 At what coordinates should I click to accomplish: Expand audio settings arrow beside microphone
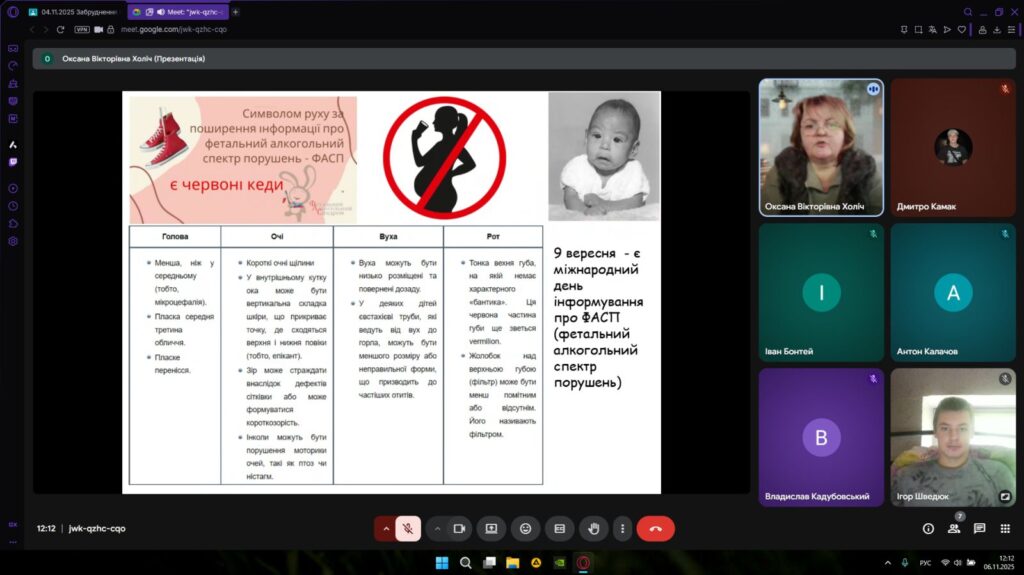[x=386, y=528]
